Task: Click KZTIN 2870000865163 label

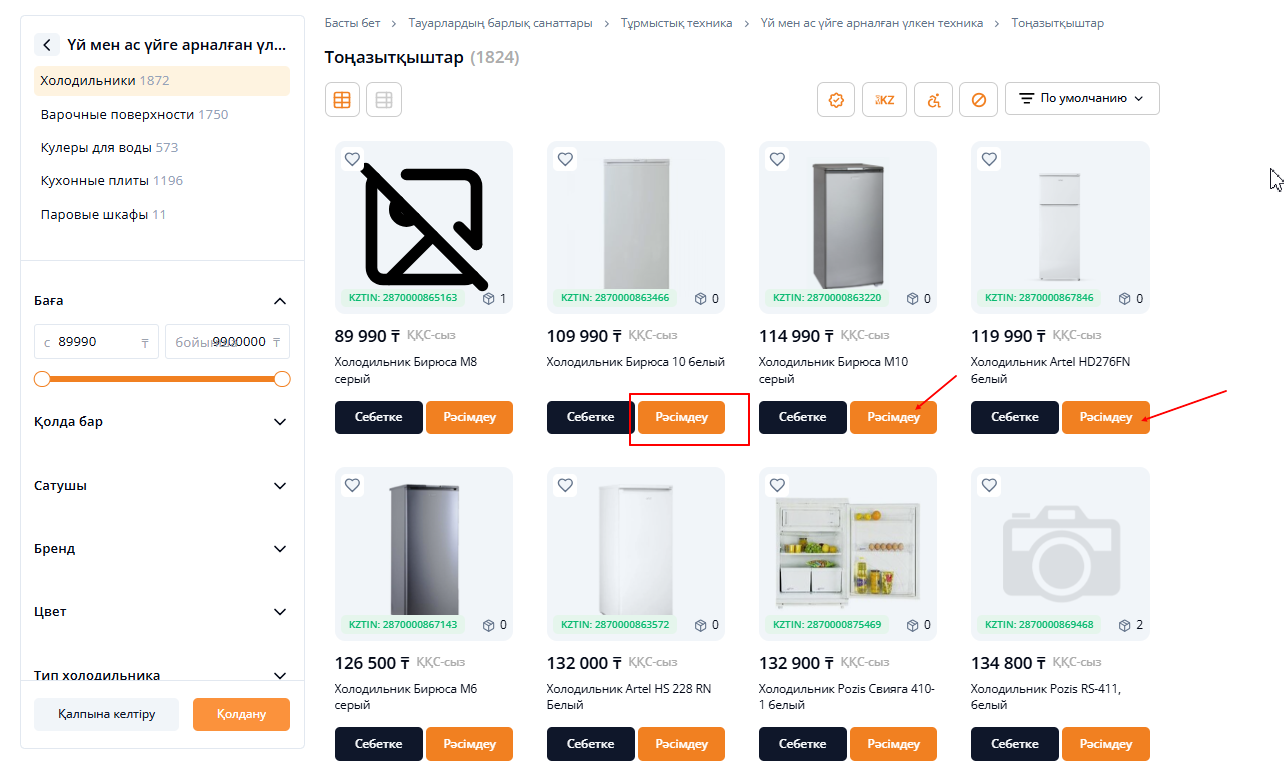Action: pos(403,298)
